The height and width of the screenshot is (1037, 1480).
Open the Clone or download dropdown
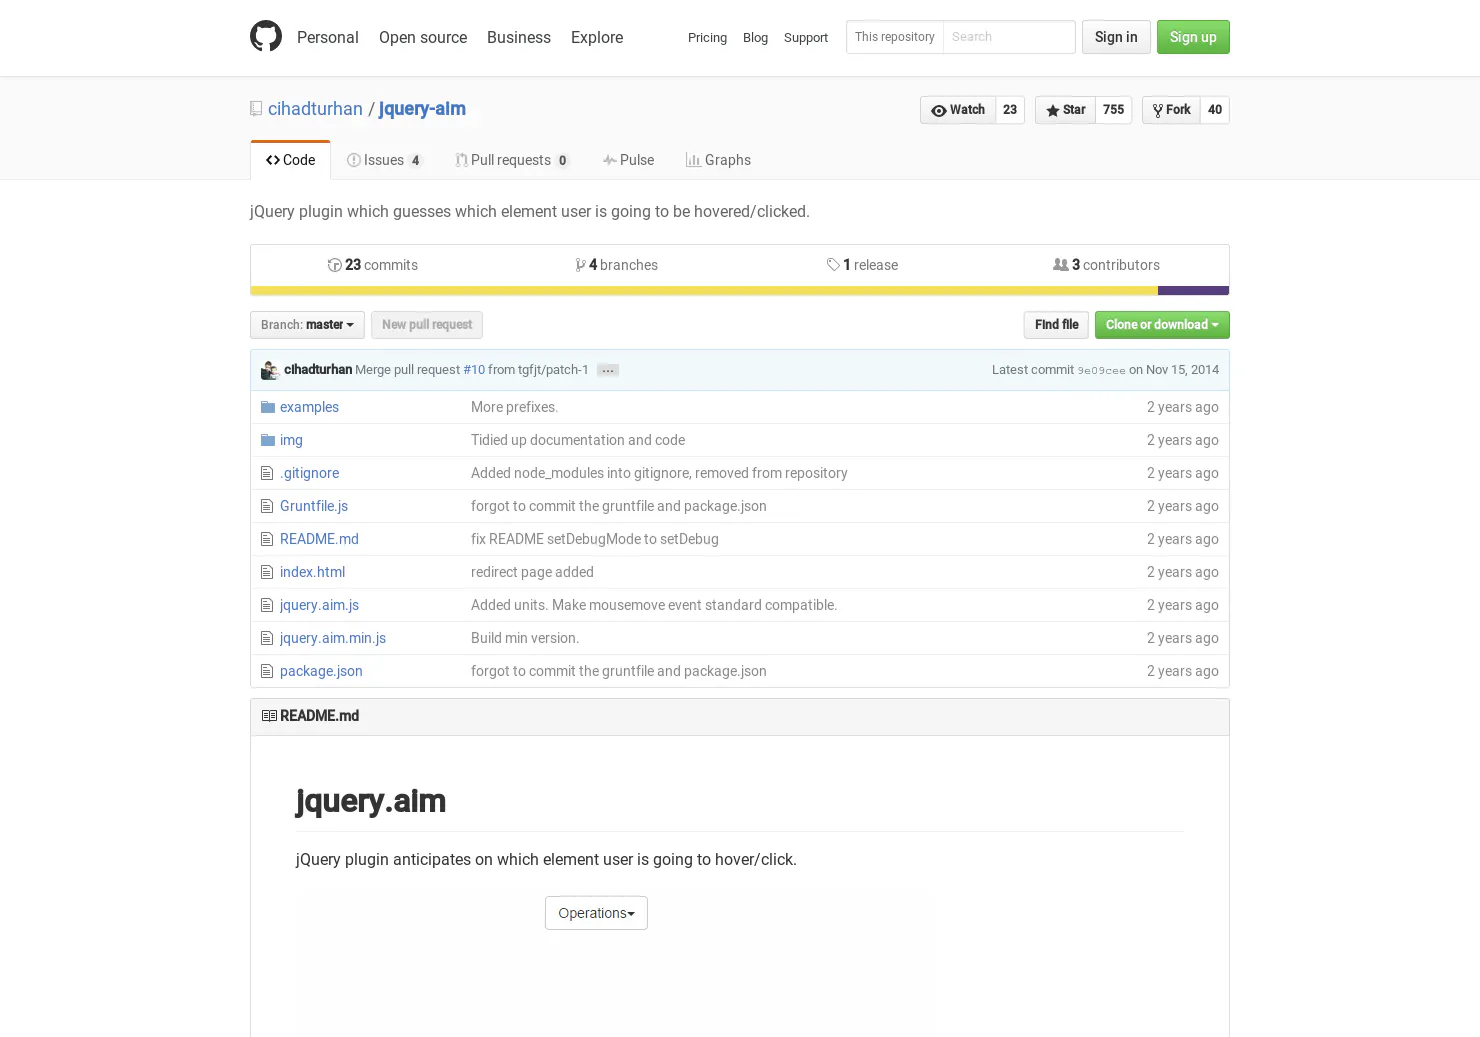(1162, 325)
